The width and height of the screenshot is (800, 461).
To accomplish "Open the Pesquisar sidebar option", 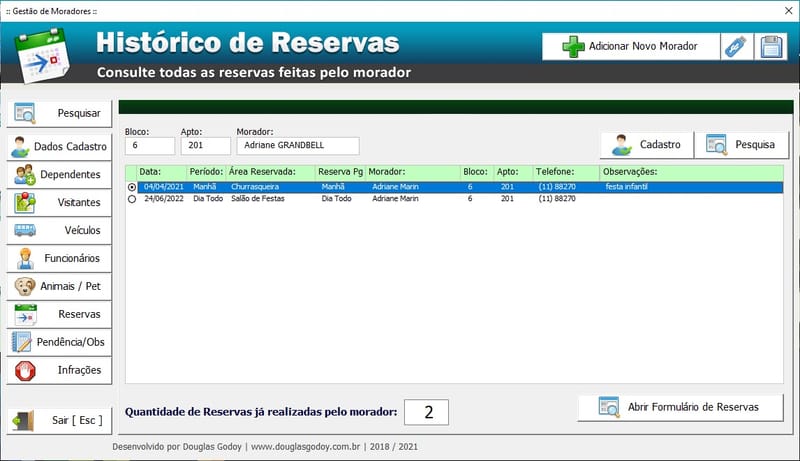I will [x=59, y=113].
